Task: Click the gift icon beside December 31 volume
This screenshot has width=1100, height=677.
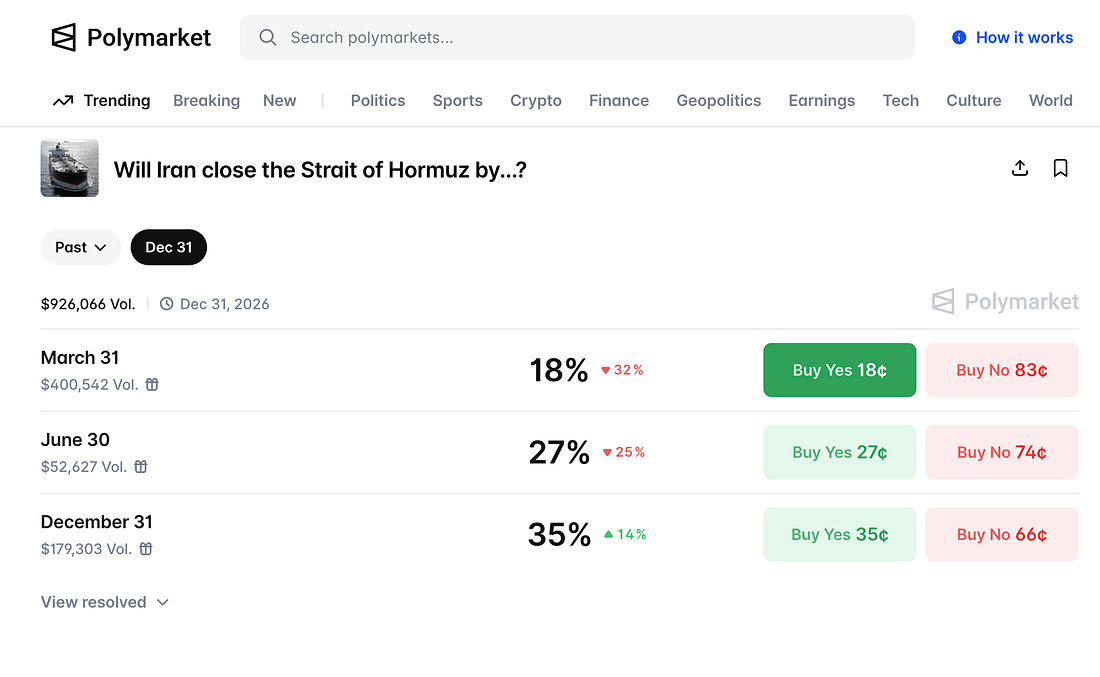Action: click(146, 548)
